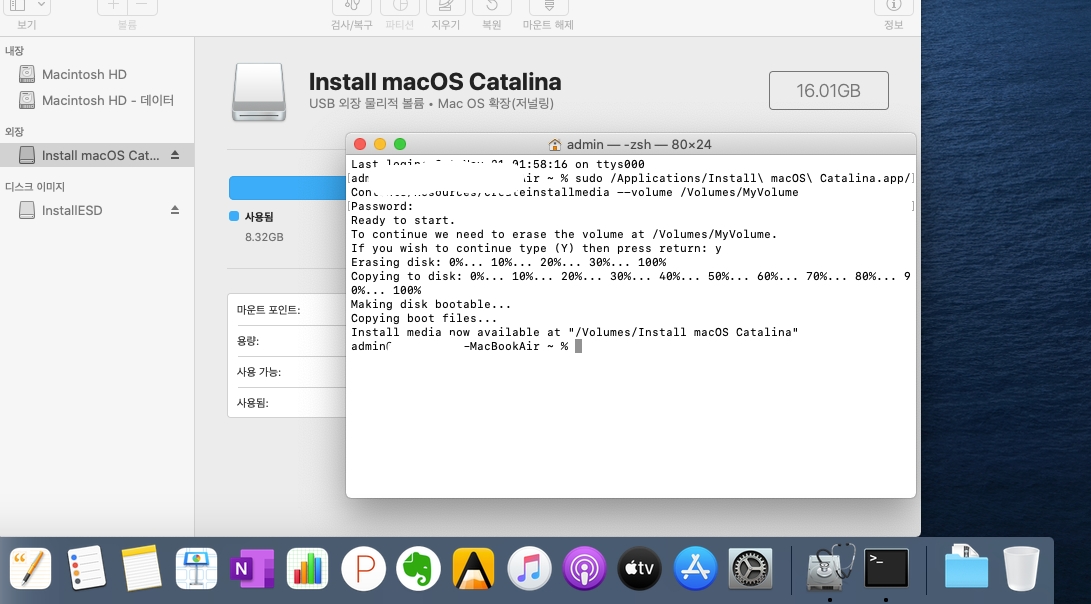Image resolution: width=1091 pixels, height=604 pixels.
Task: Click the 사용됨 info row in table
Action: tap(287, 402)
